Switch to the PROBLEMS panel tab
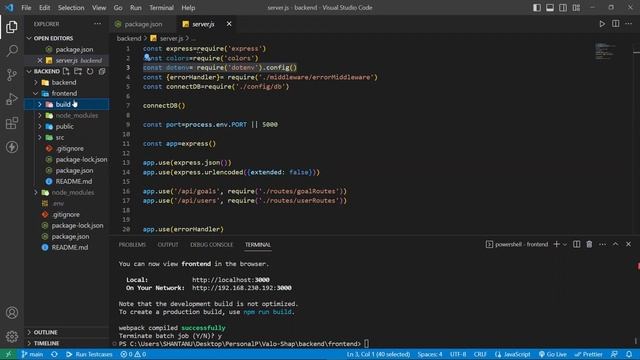Image resolution: width=640 pixels, height=360 pixels. (x=132, y=244)
